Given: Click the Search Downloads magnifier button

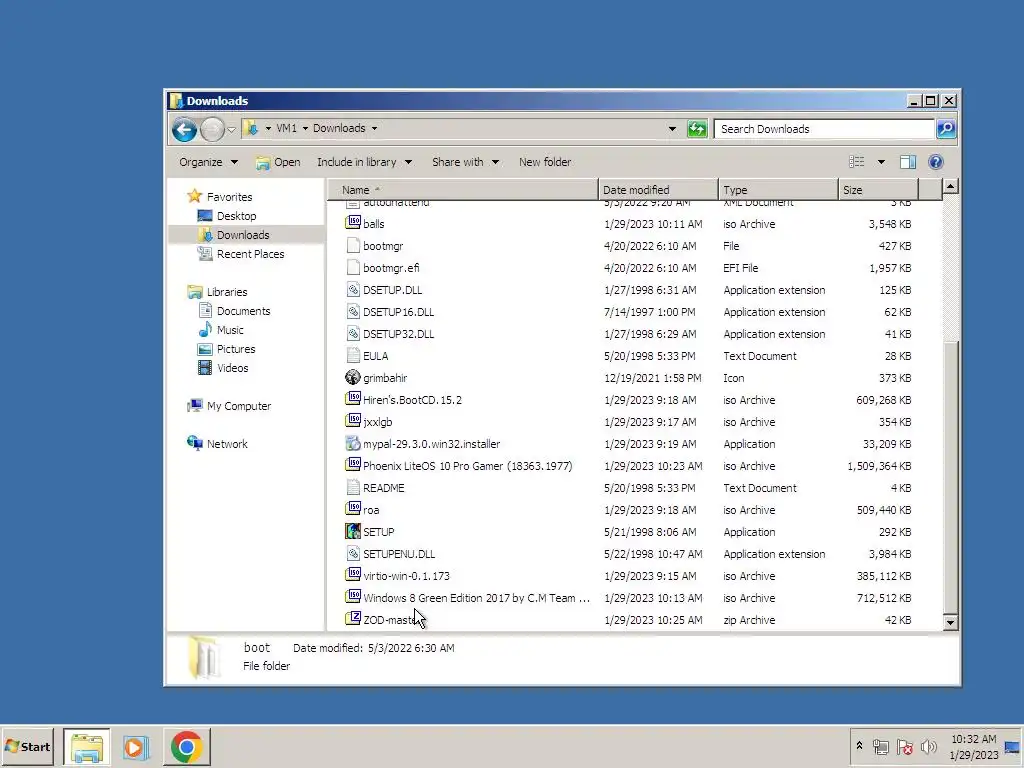Looking at the screenshot, I should pos(946,129).
